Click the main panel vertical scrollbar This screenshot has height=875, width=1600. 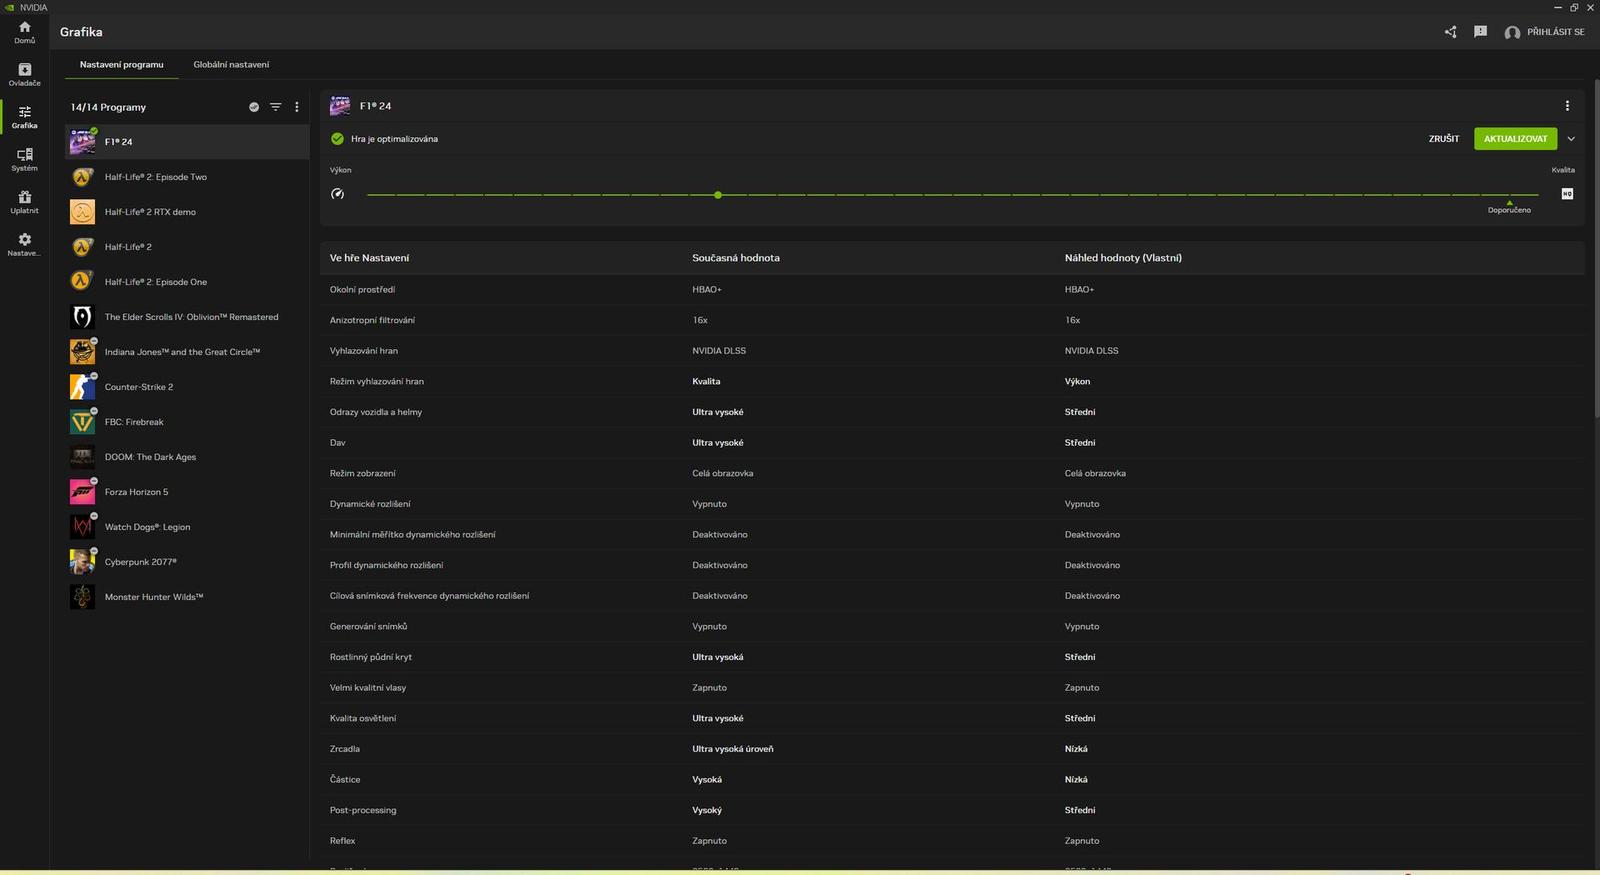(1595, 247)
